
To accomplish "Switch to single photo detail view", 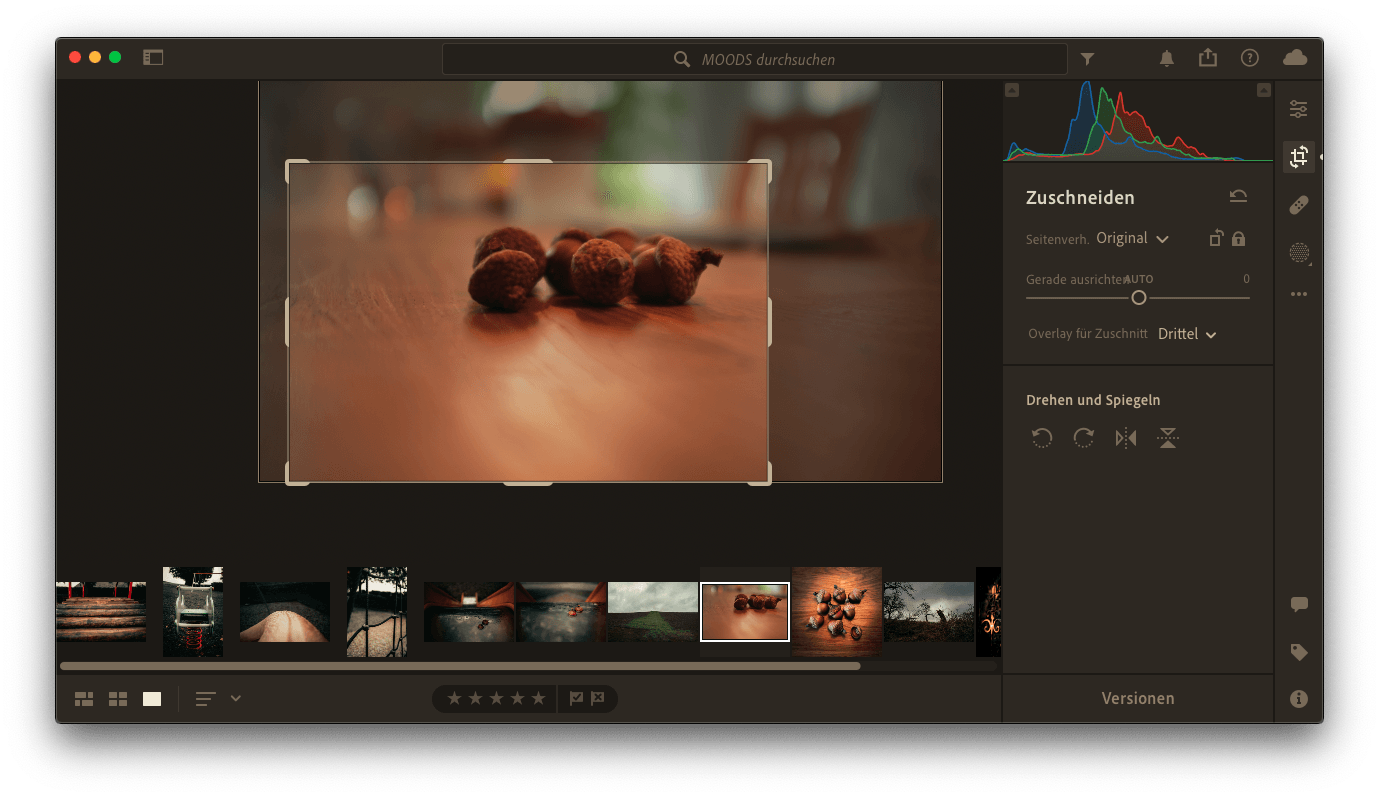I will point(152,699).
